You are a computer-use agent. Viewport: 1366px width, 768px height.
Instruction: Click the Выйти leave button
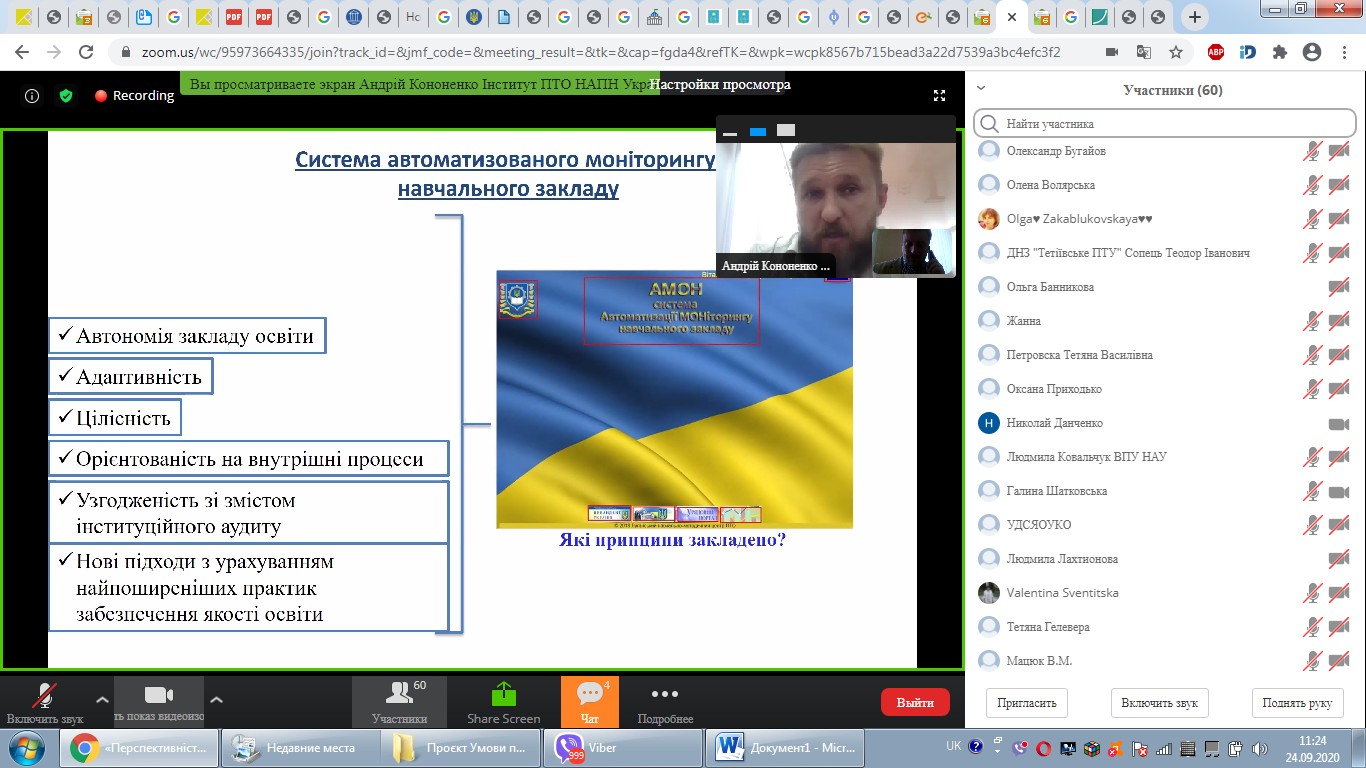click(x=914, y=702)
